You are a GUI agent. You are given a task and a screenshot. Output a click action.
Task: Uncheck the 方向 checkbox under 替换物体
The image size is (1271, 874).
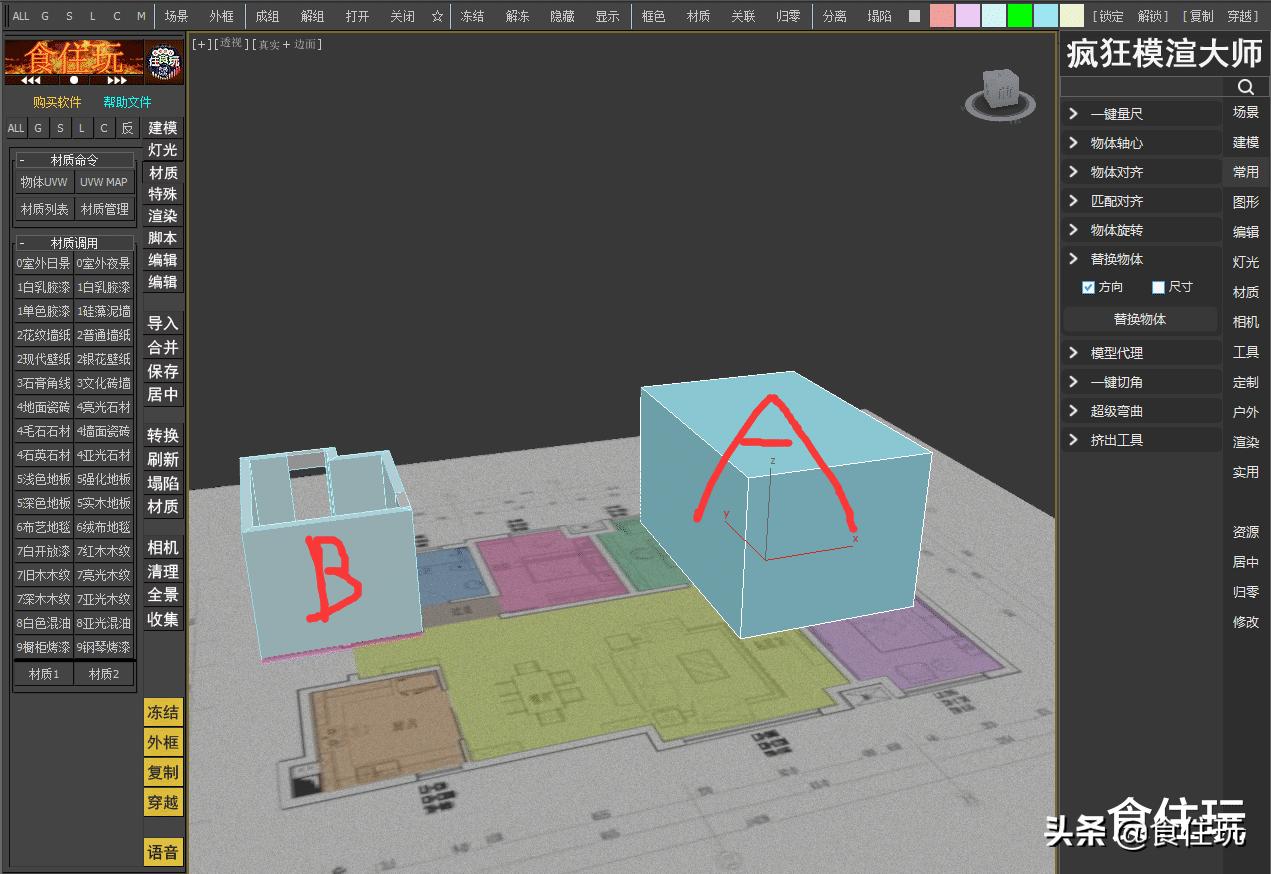[x=1089, y=288]
